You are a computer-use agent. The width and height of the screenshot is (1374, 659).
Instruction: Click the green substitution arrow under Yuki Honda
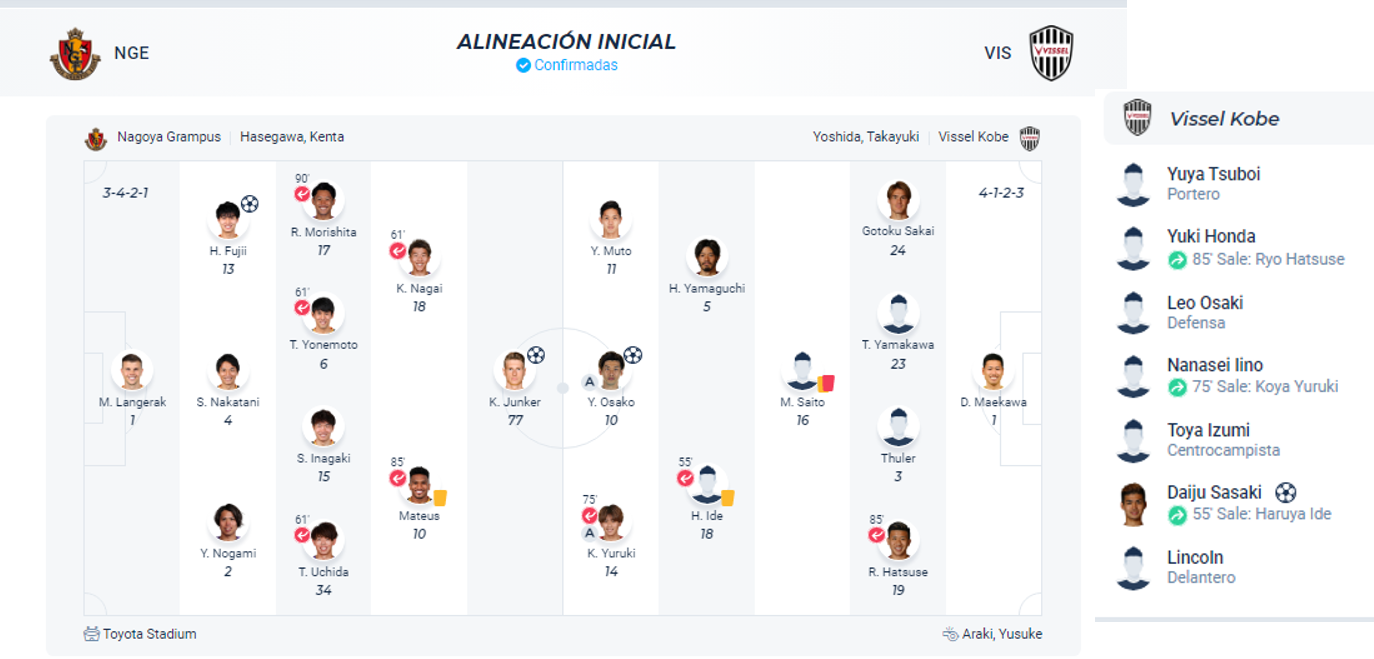1177,260
